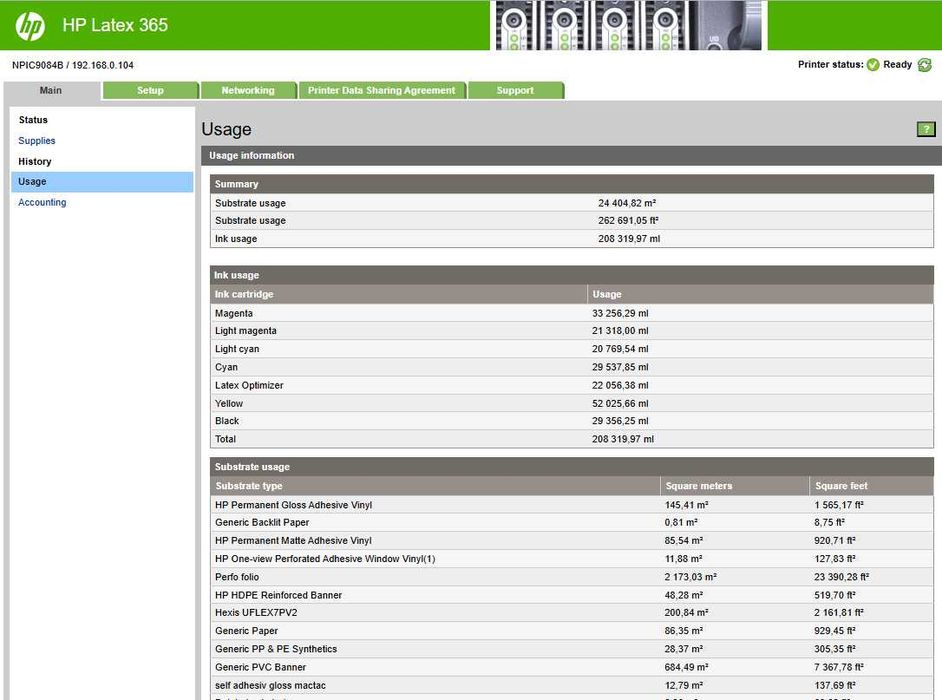Click the Square feet column header
Viewport: 942px width, 700px height.
point(872,486)
